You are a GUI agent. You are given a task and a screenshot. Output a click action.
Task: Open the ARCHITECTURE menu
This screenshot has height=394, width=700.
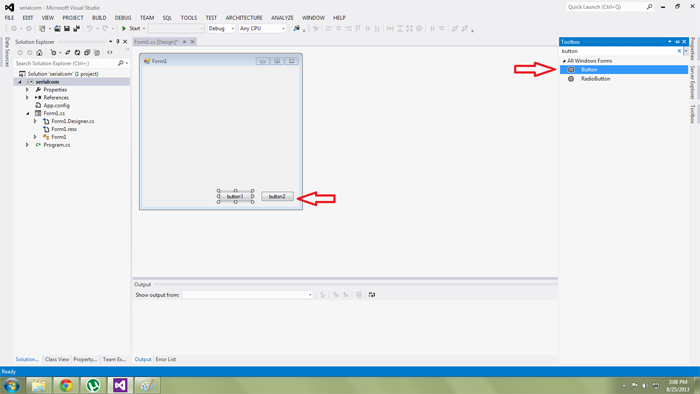click(244, 18)
